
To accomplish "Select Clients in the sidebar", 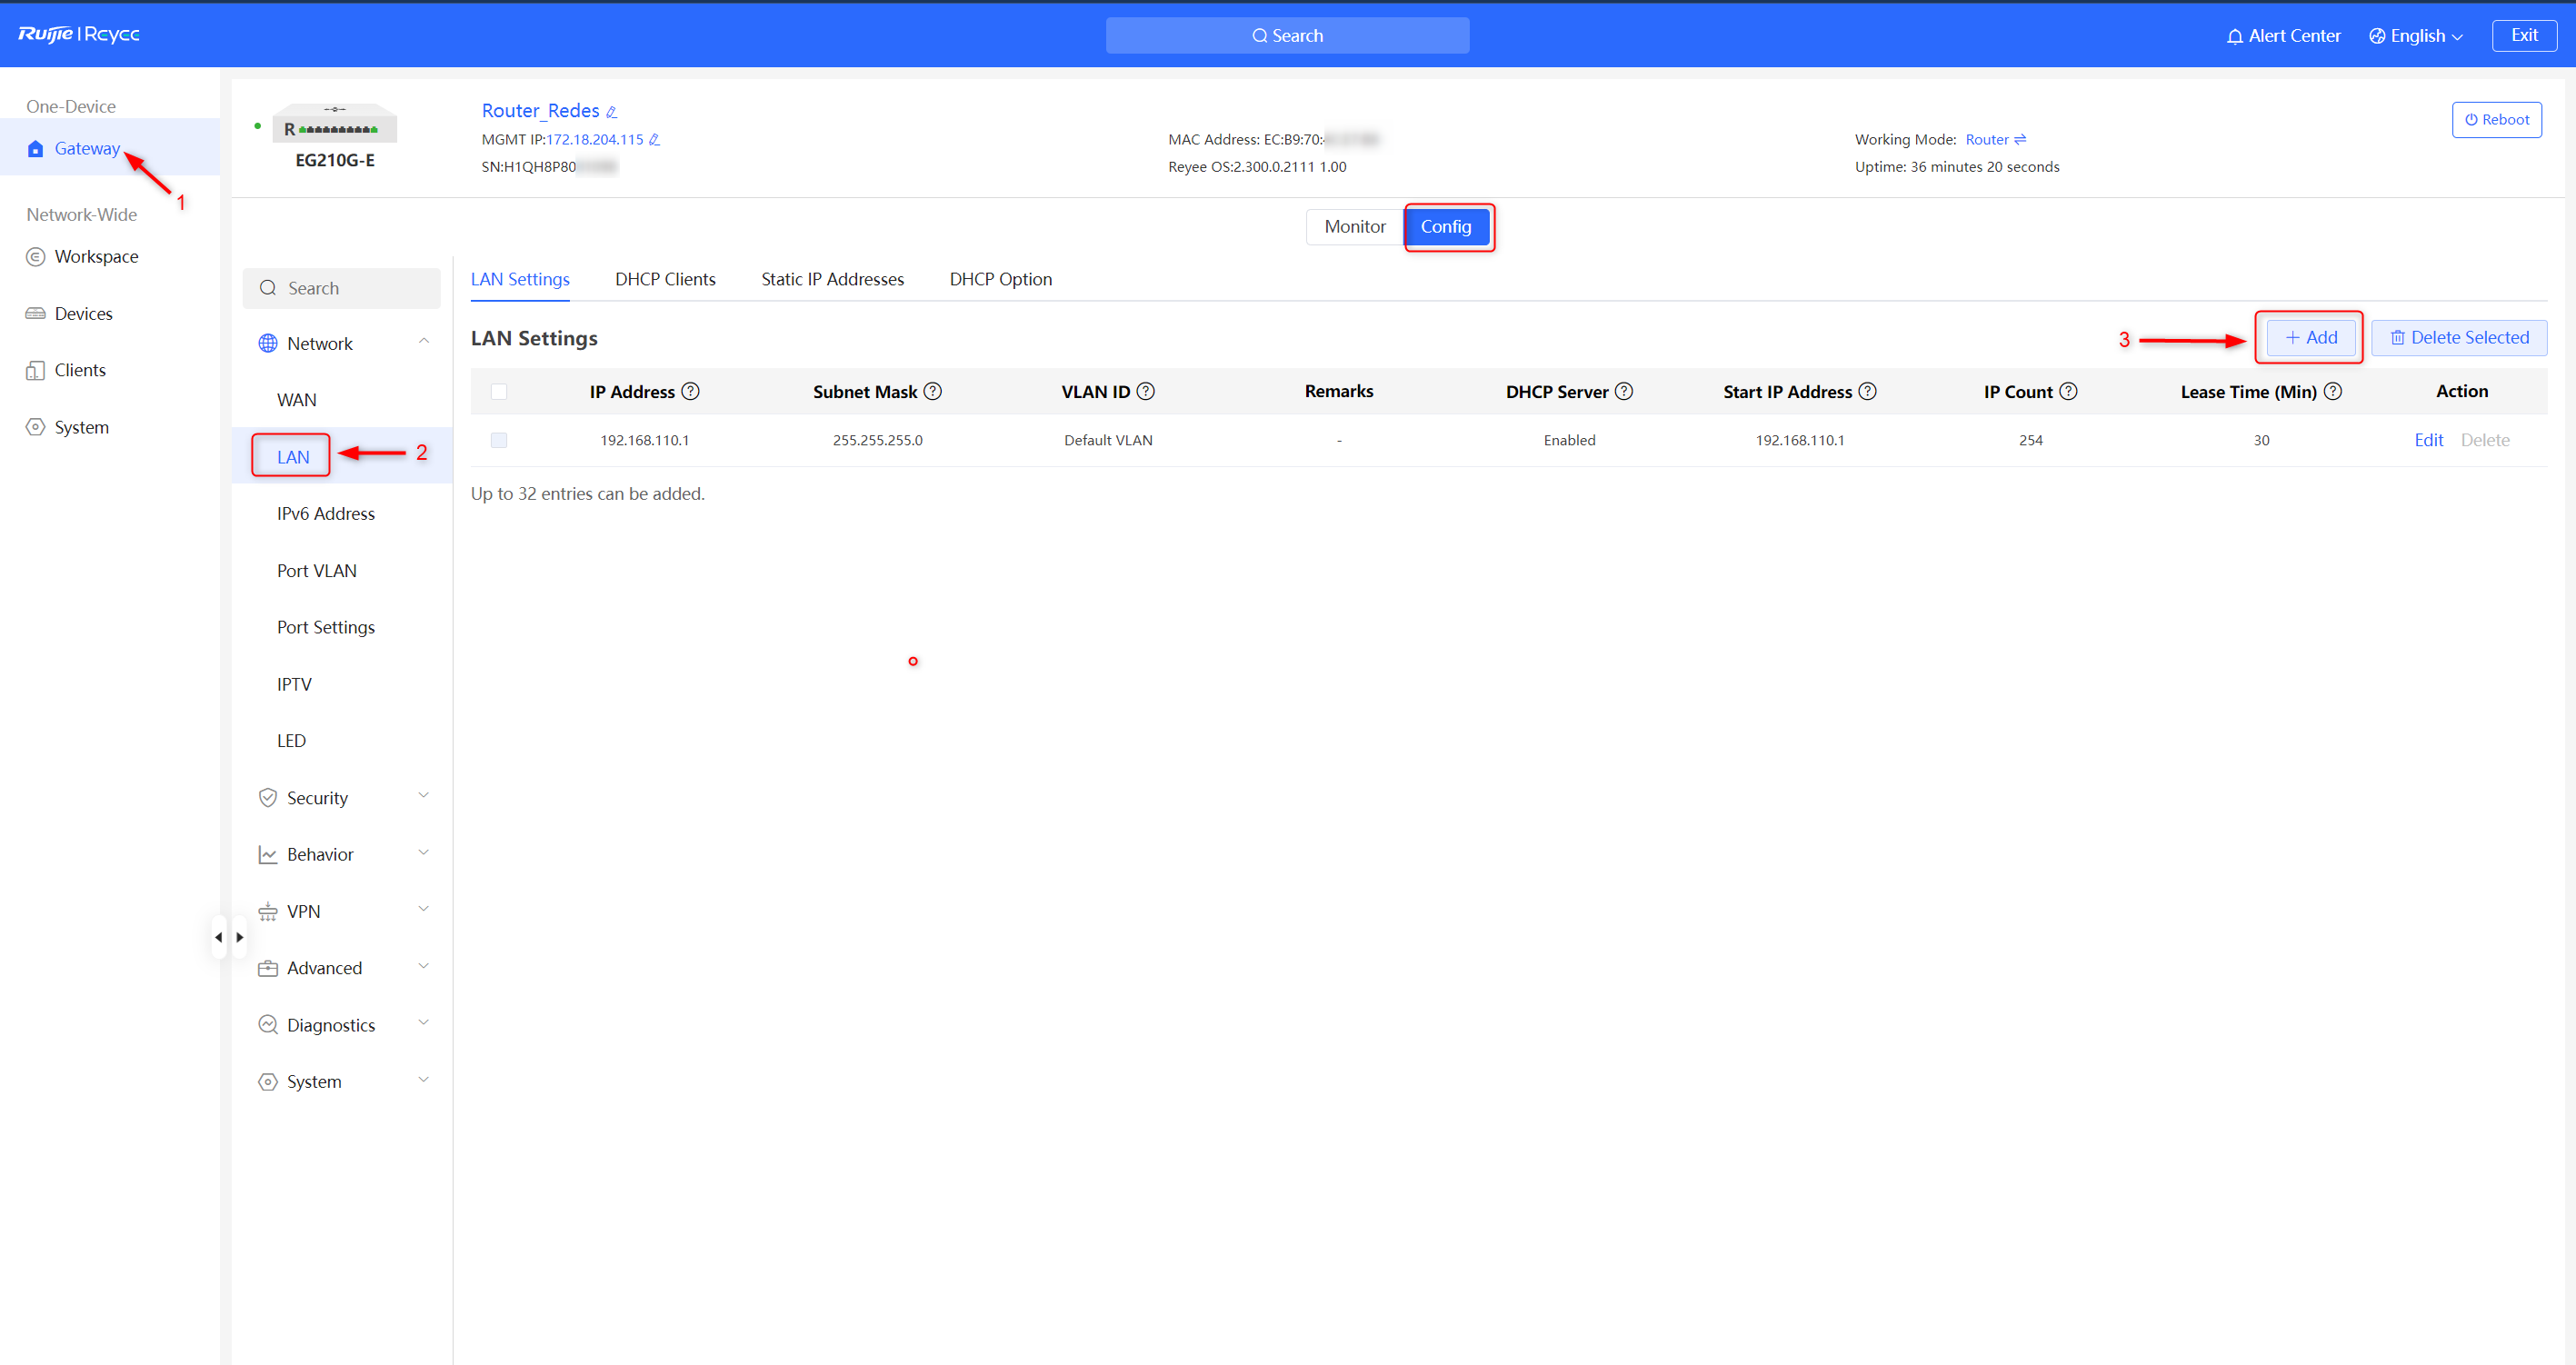I will 78,369.
